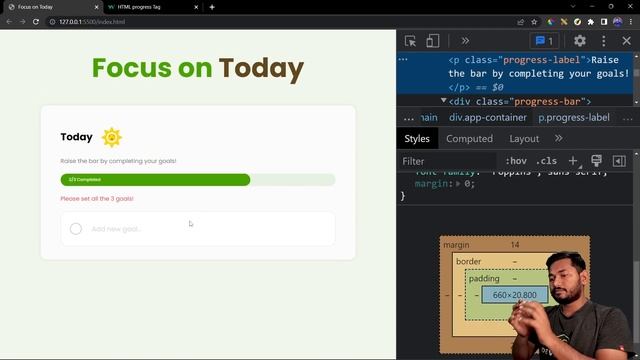Open the browser profile avatar
The image size is (640, 360).
tap(618, 22)
